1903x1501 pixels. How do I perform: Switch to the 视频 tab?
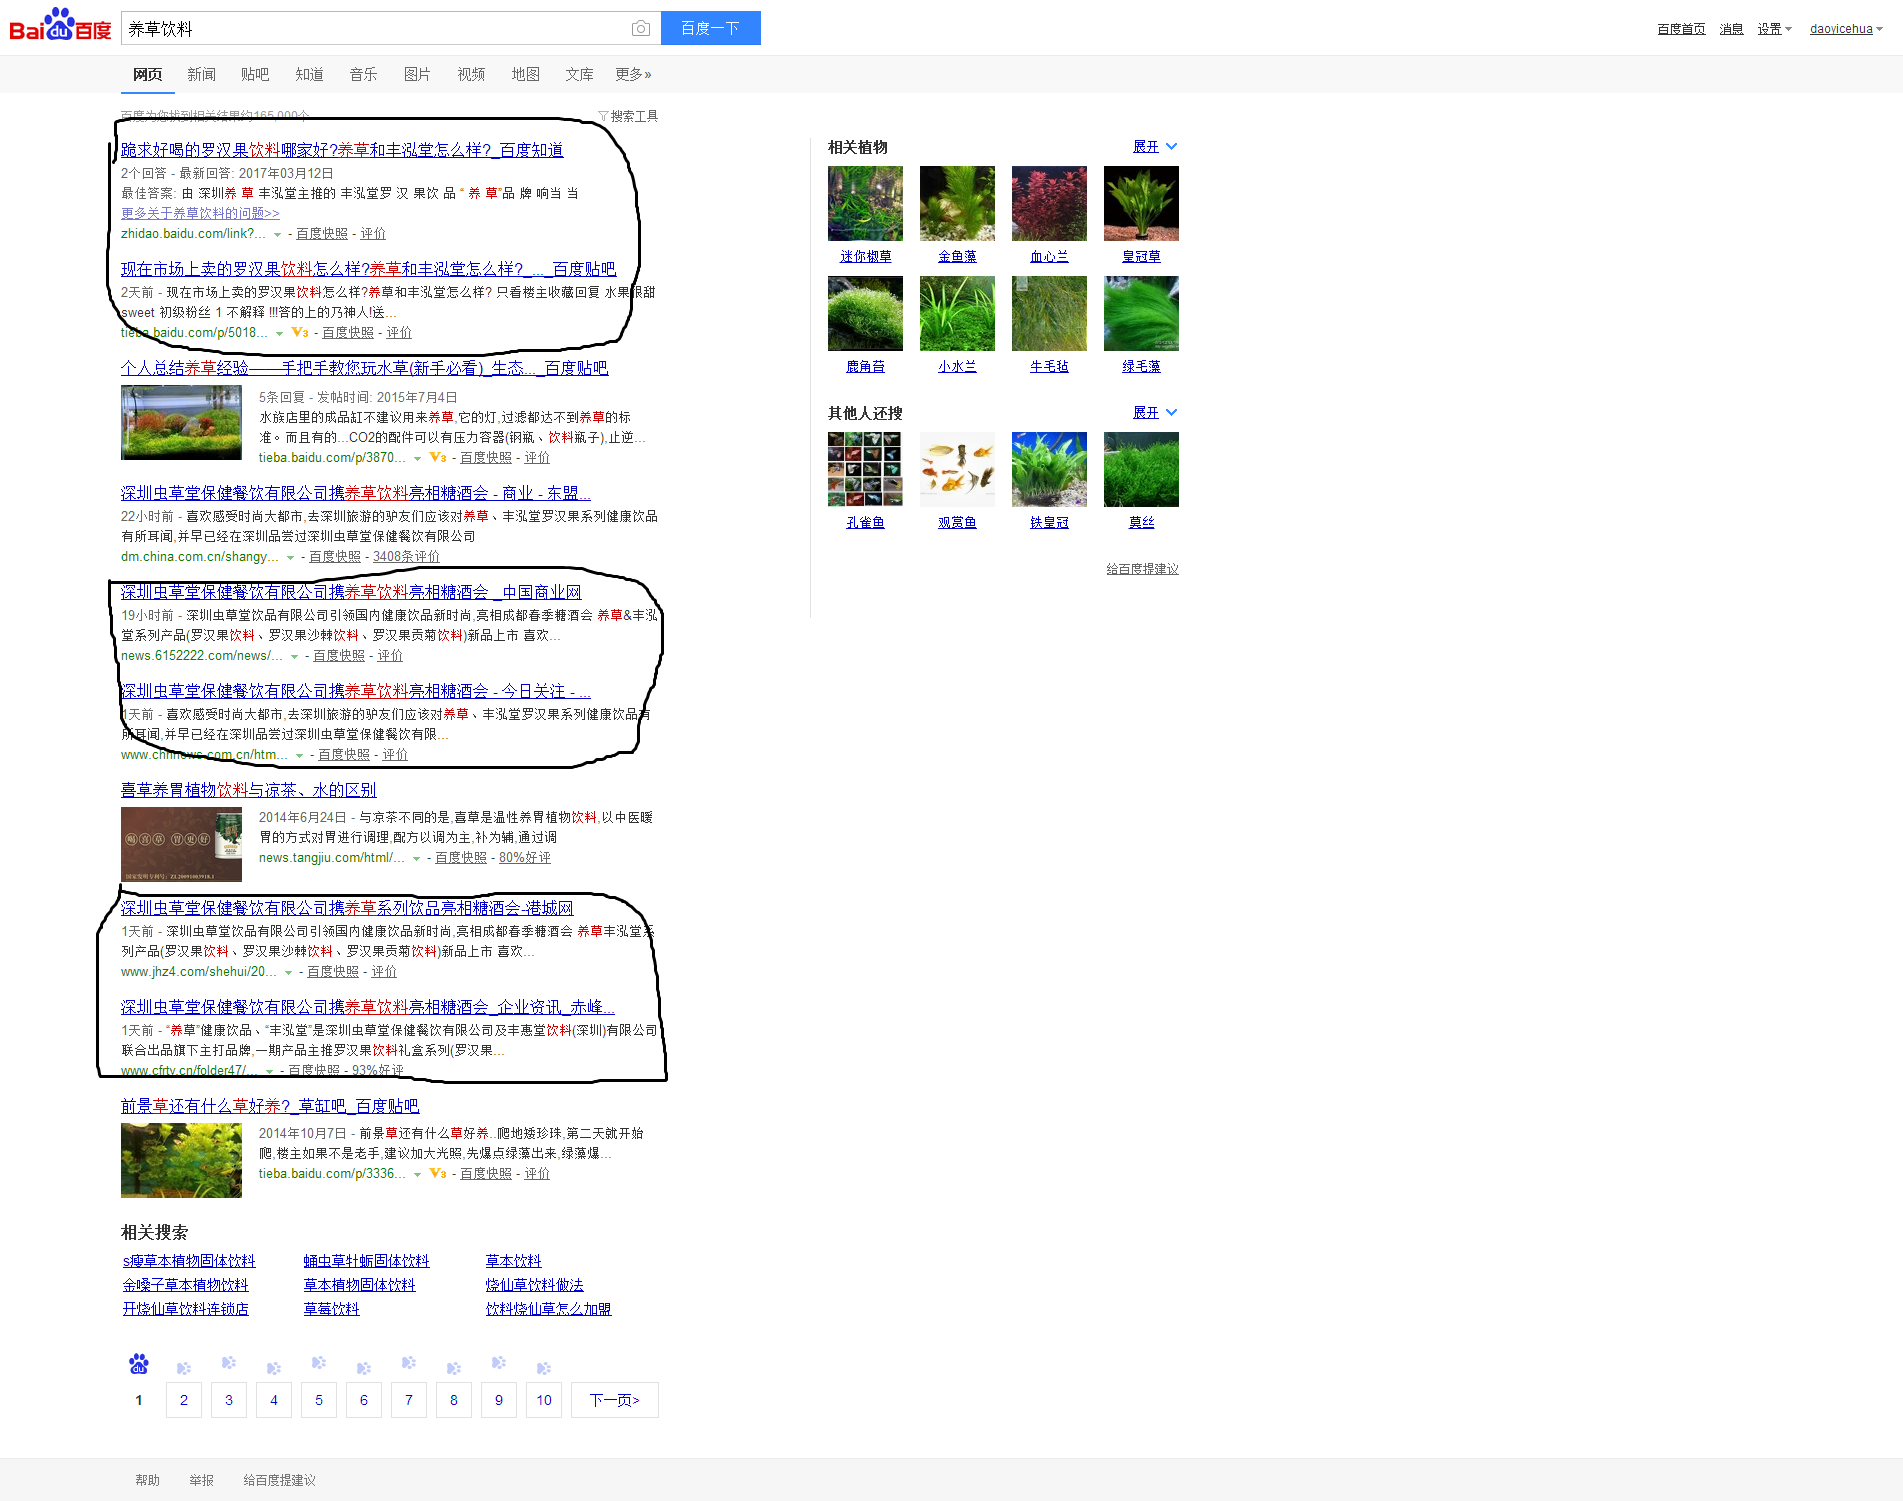pyautogui.click(x=471, y=74)
